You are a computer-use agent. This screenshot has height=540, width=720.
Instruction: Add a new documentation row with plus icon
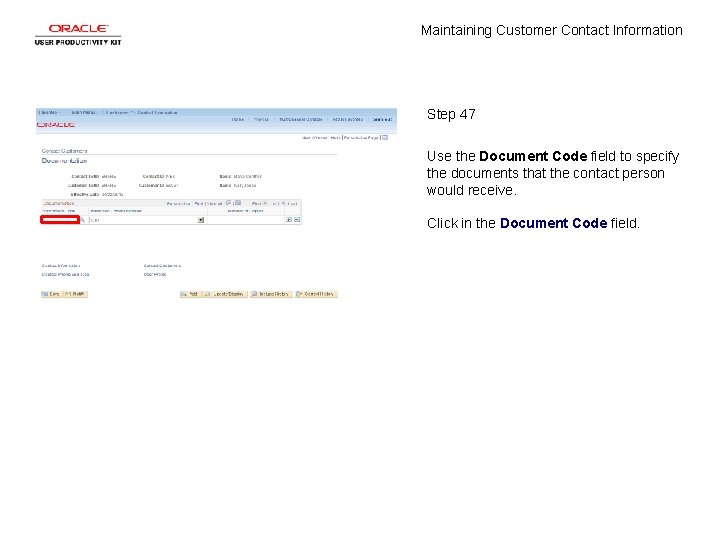[x=289, y=220]
